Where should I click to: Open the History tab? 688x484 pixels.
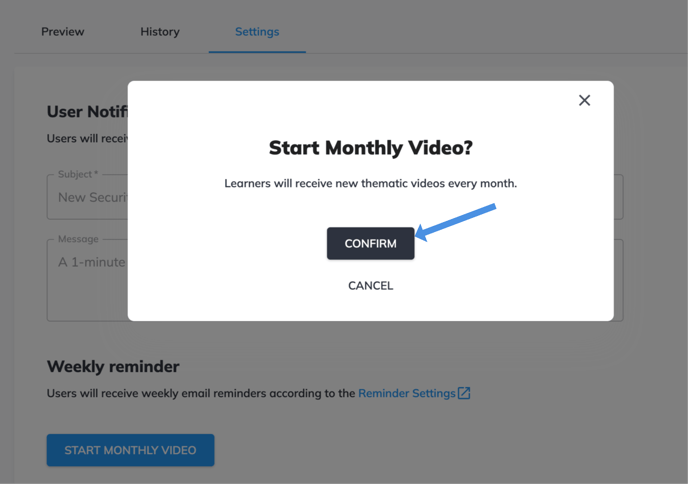(160, 32)
